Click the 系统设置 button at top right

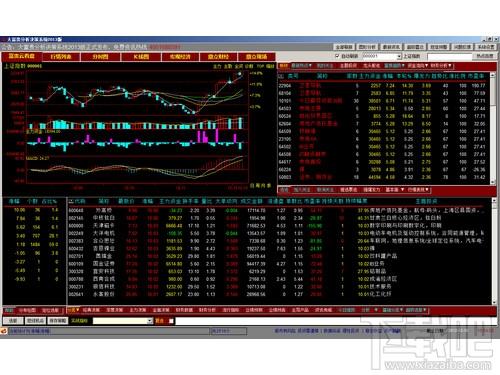[486, 47]
